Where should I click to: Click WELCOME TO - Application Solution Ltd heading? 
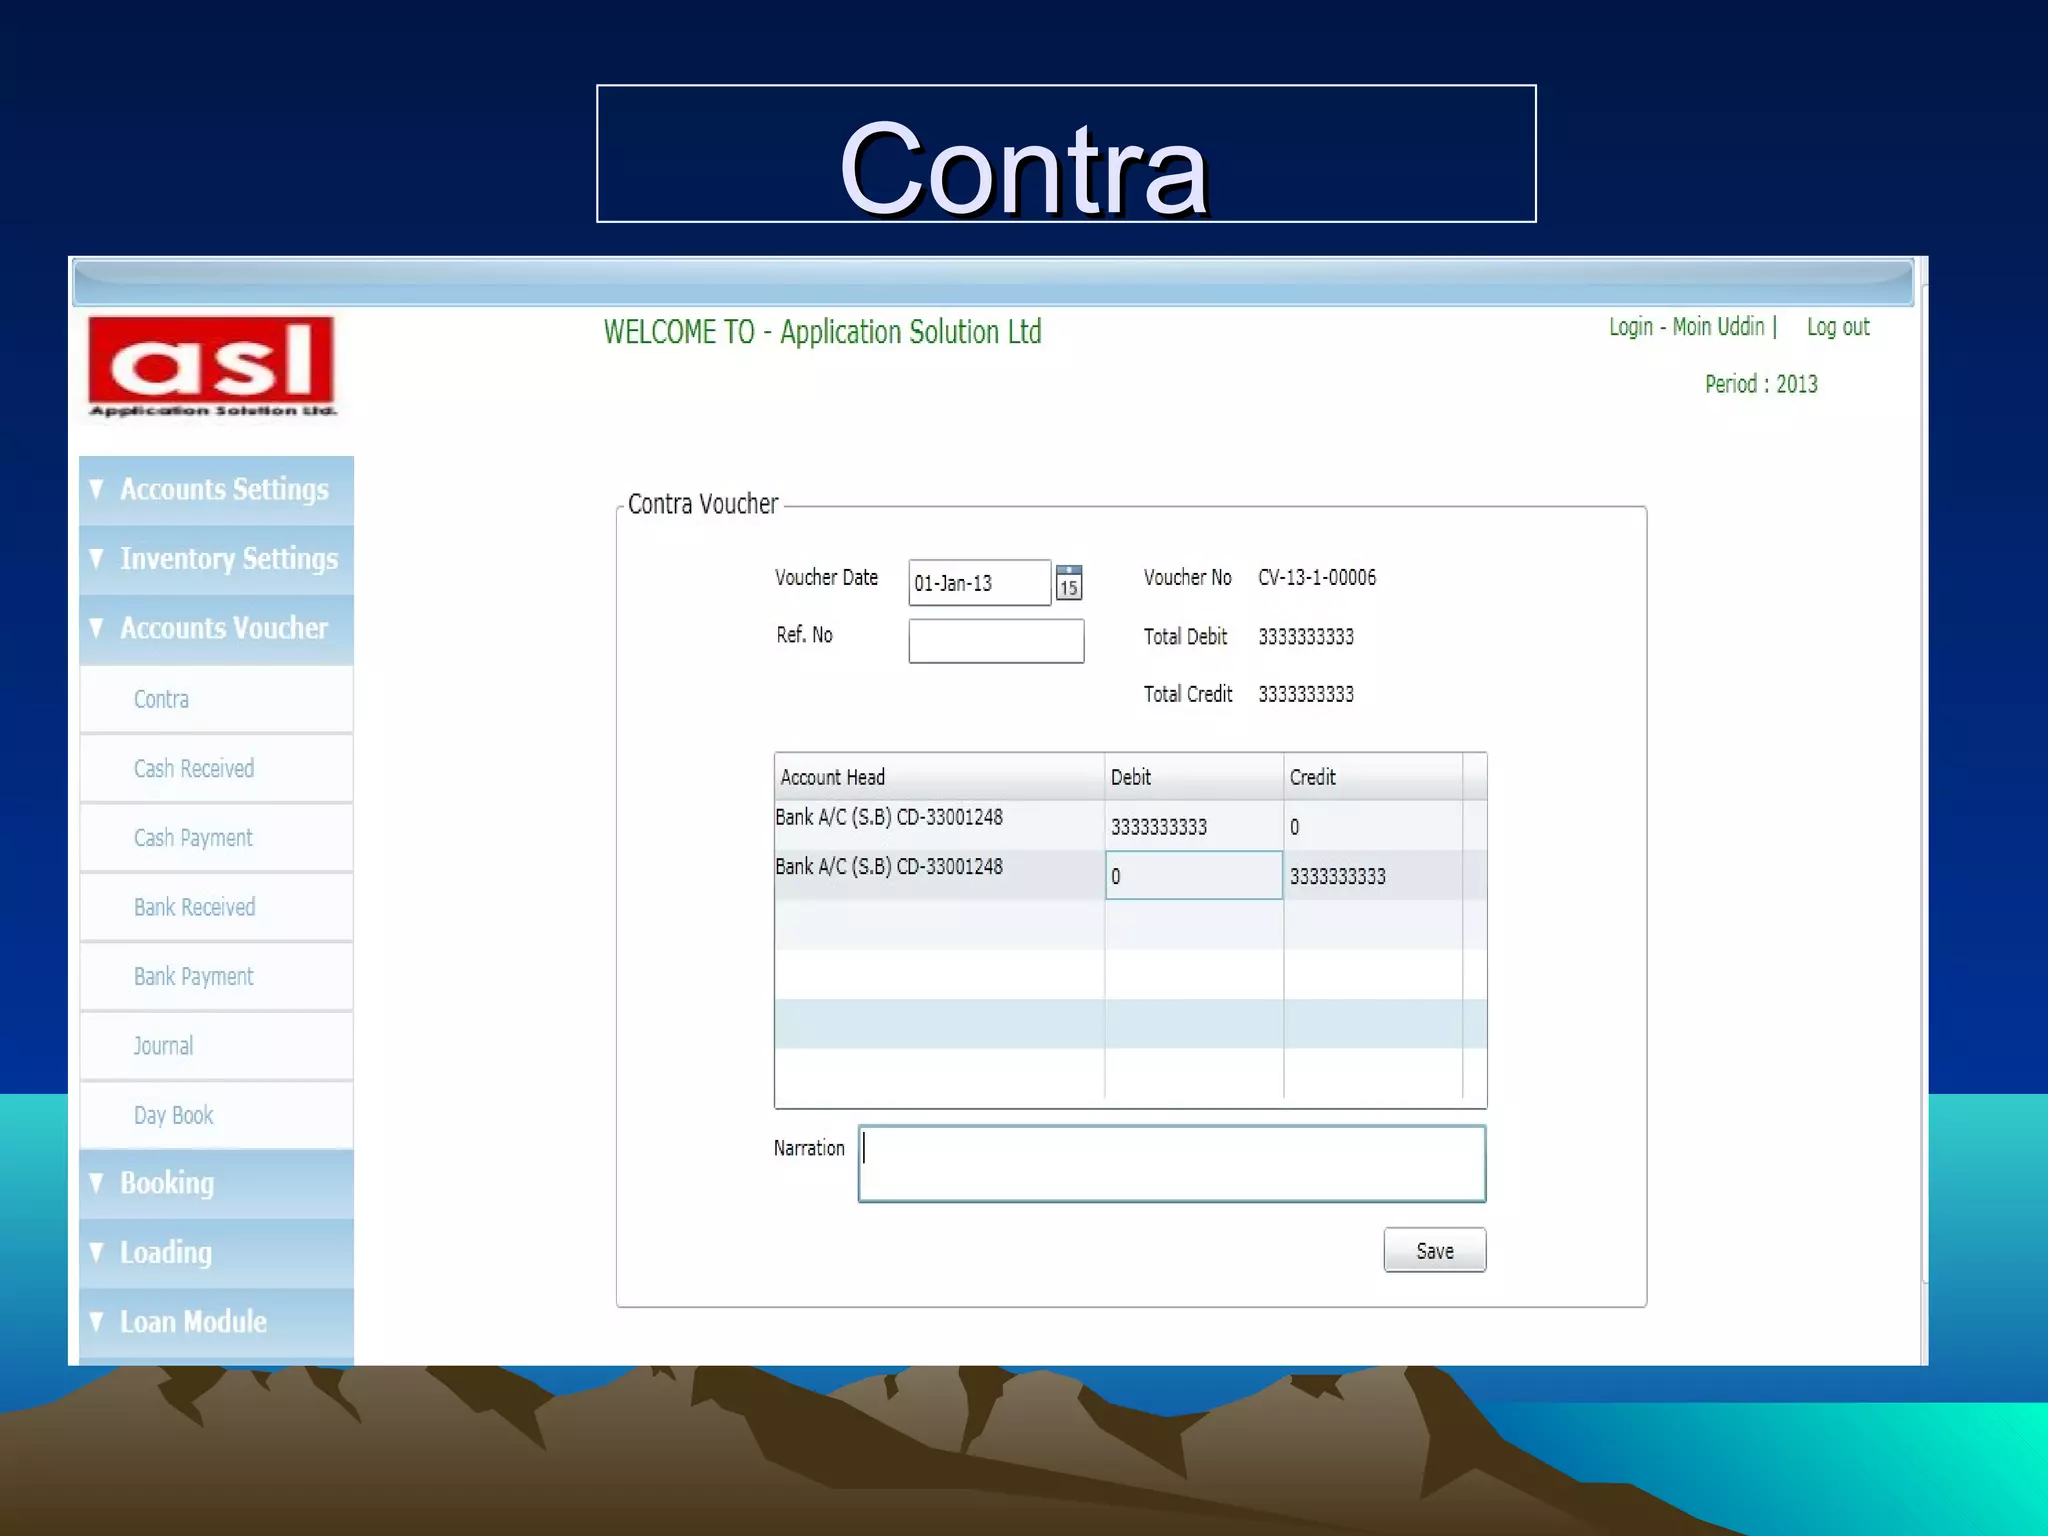pyautogui.click(x=822, y=332)
